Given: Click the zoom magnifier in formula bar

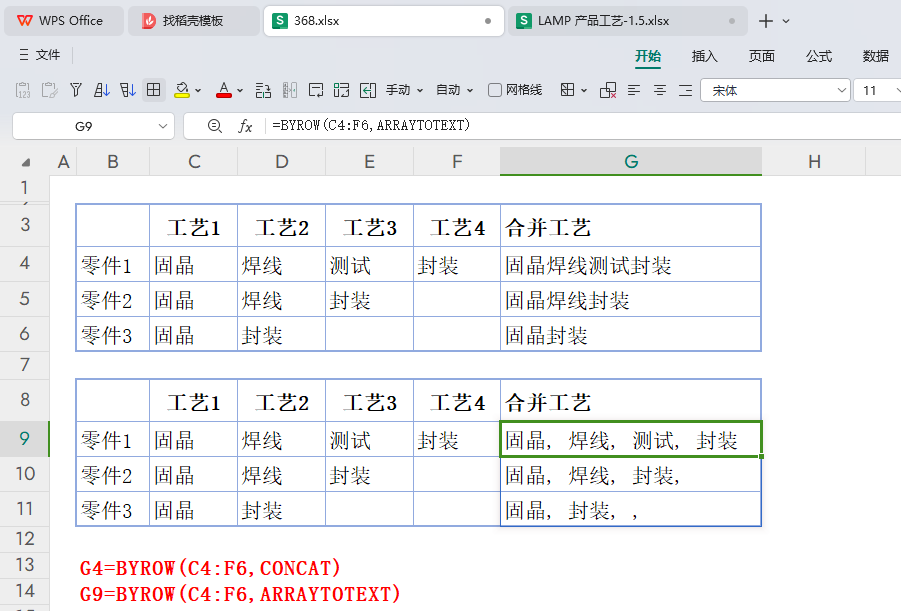Looking at the screenshot, I should pos(215,126).
